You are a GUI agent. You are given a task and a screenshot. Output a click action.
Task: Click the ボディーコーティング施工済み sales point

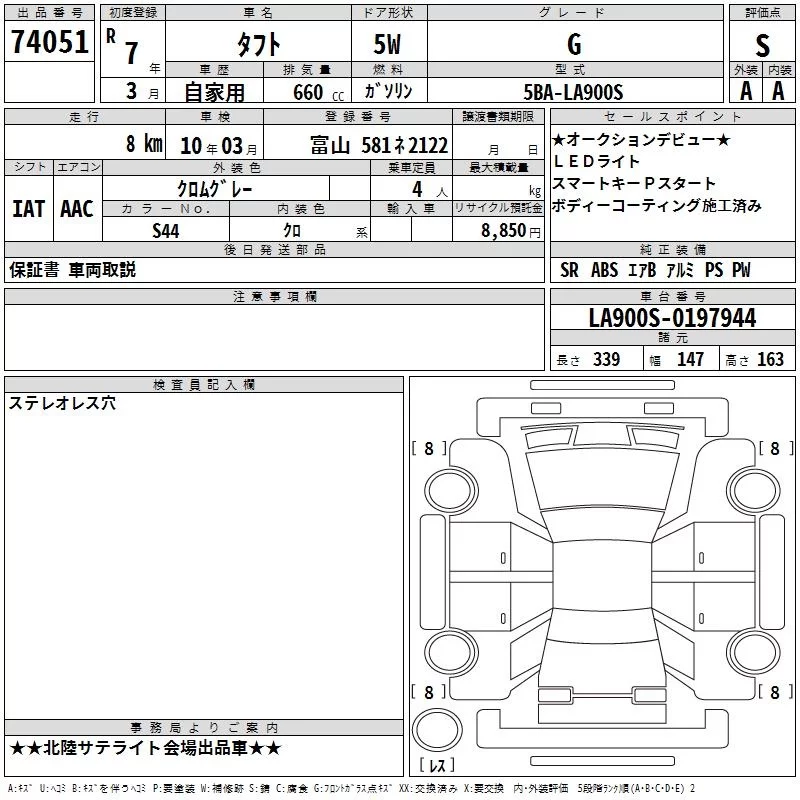tap(656, 205)
